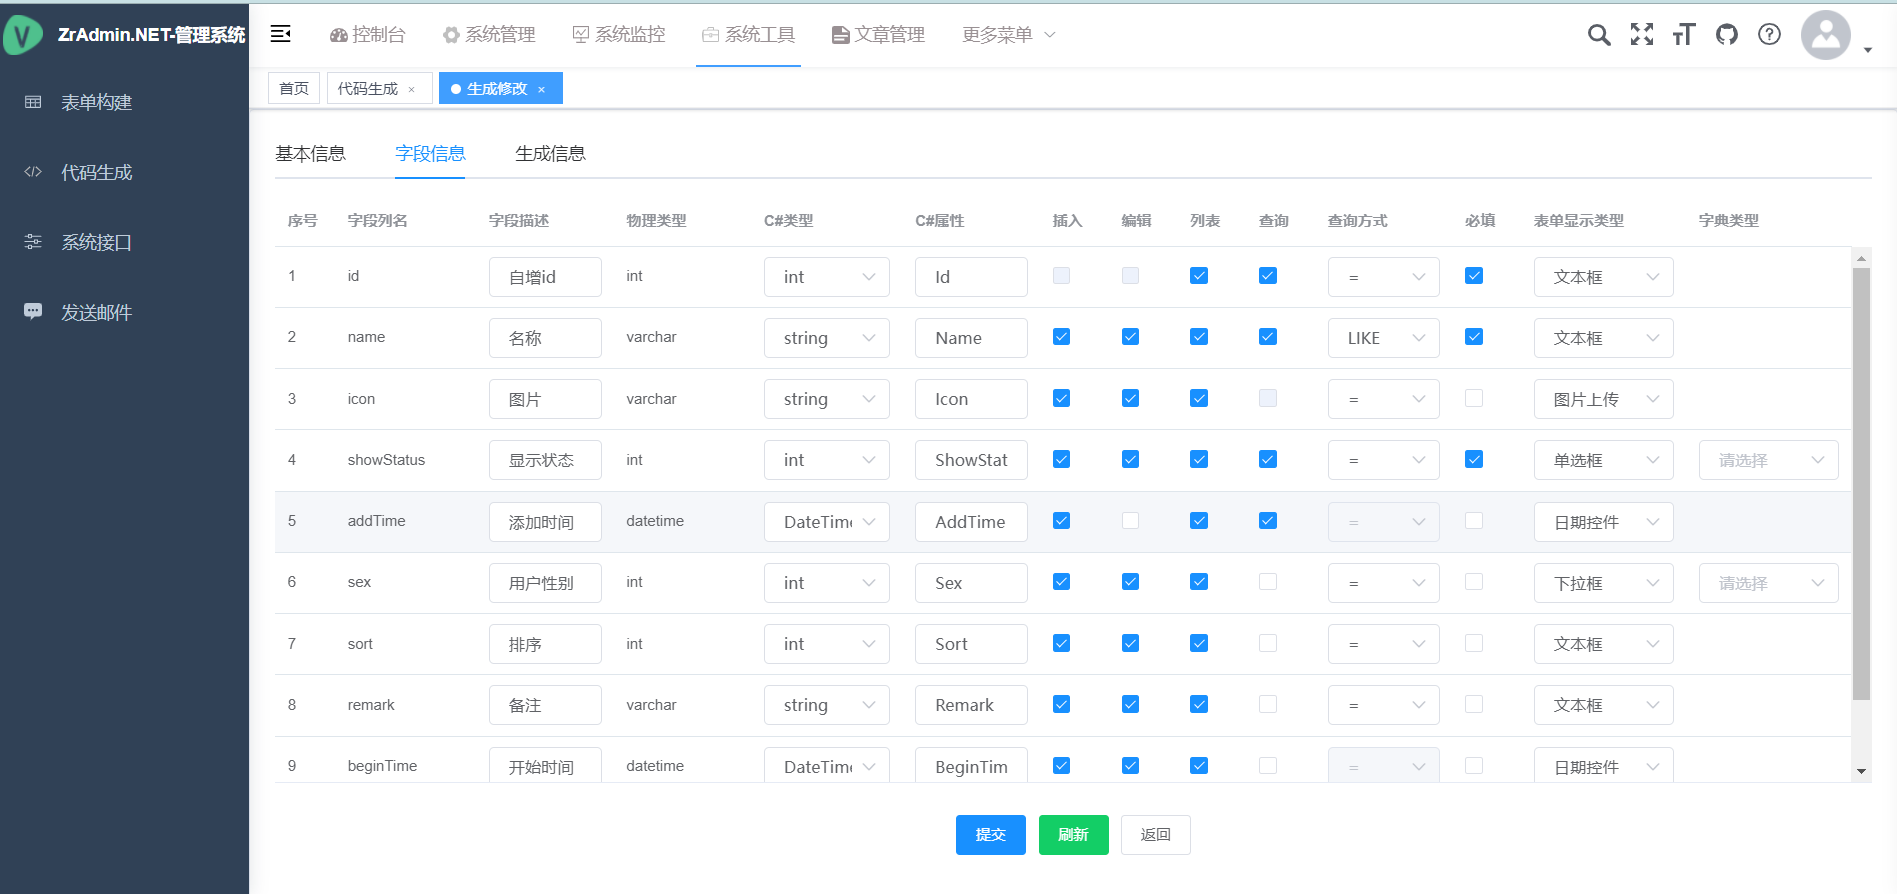Click the green 刷新 button

tap(1073, 835)
